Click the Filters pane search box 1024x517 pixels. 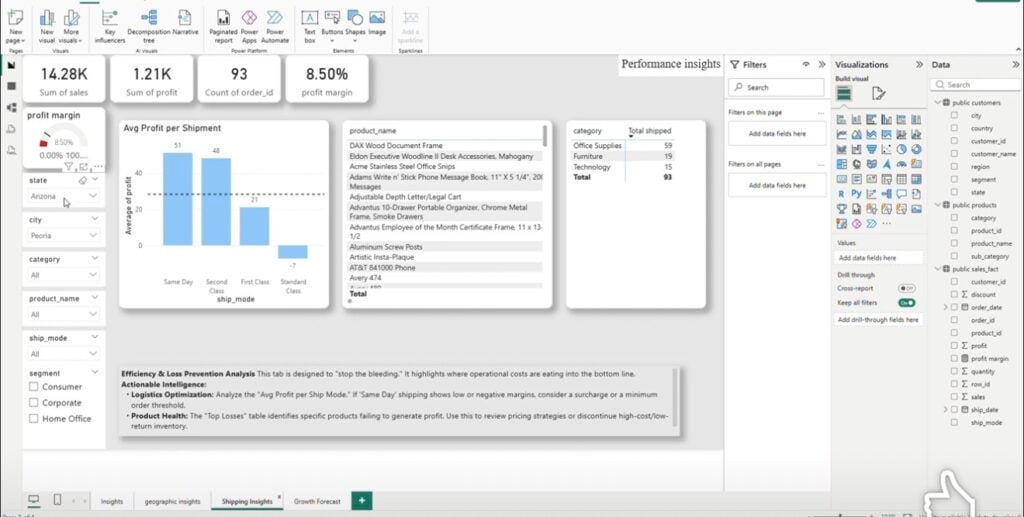click(x=776, y=87)
